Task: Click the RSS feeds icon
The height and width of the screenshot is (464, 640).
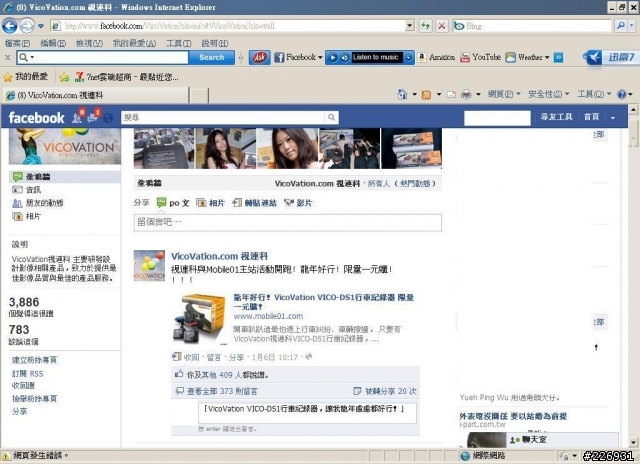Action: [426, 95]
